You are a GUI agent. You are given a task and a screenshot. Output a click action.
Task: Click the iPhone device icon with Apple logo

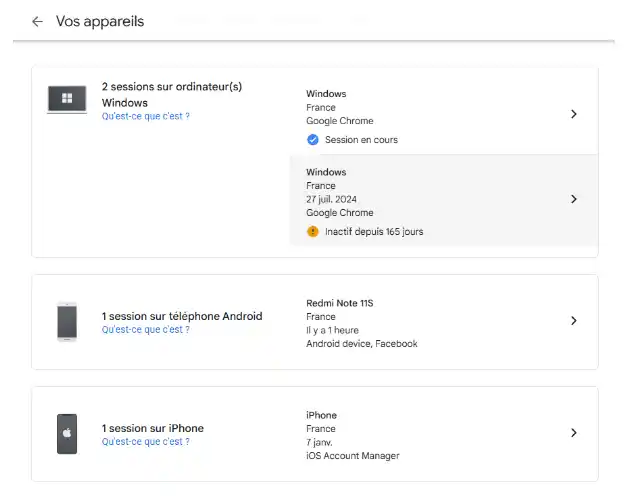pos(67,434)
